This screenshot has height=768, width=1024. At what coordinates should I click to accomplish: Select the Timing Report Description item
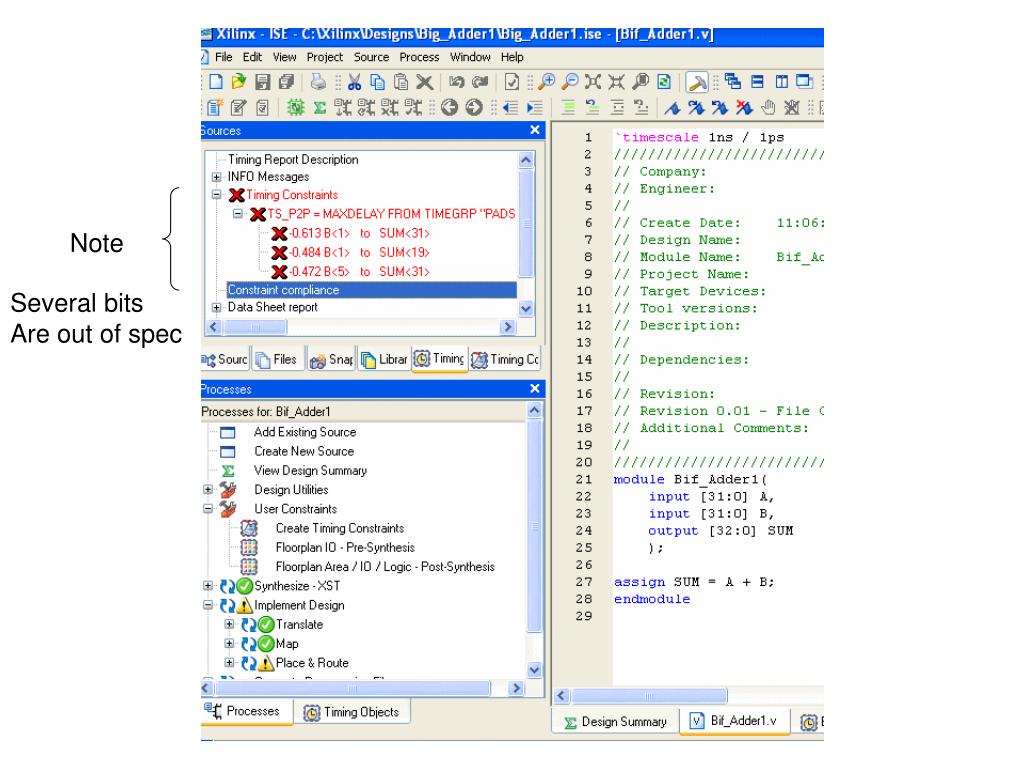click(x=293, y=159)
